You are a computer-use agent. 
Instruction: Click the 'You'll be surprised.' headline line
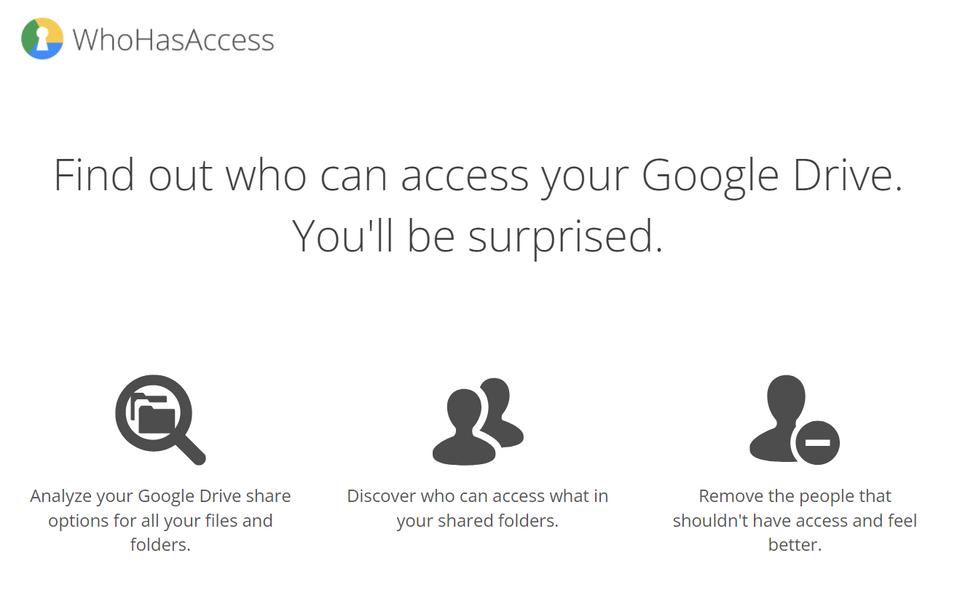(478, 236)
